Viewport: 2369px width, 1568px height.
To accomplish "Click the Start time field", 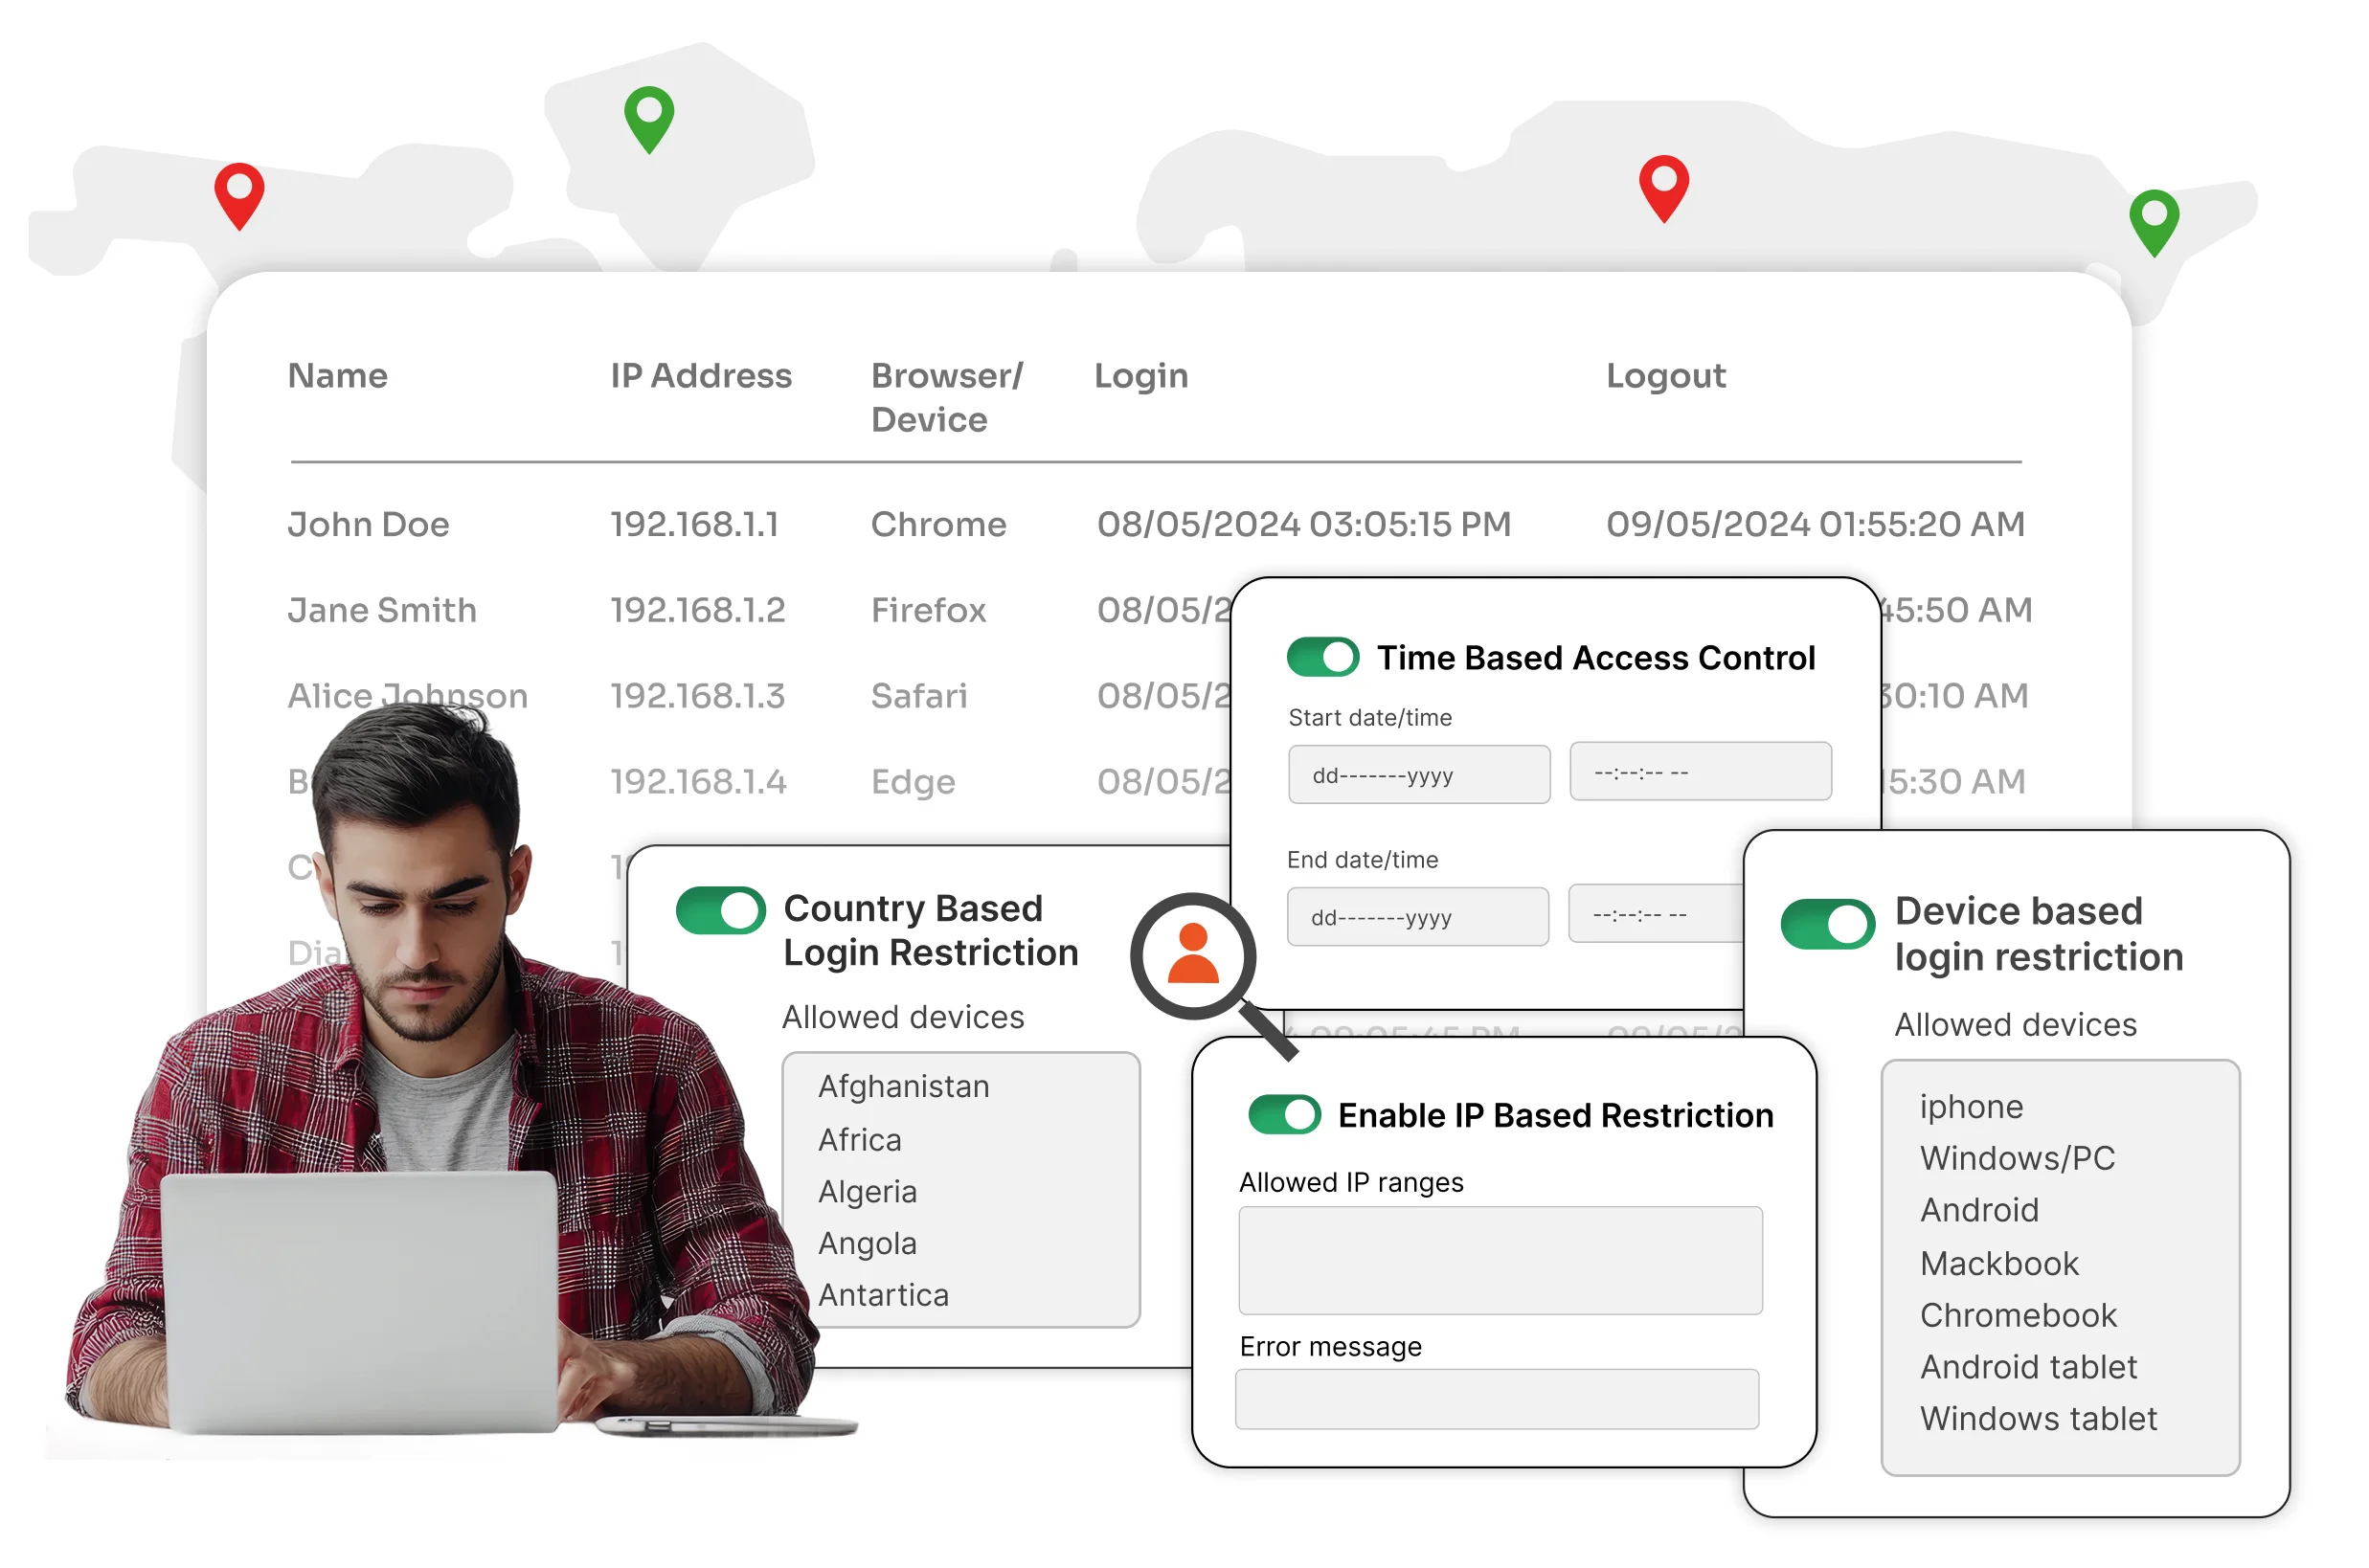I will pyautogui.click(x=1700, y=771).
